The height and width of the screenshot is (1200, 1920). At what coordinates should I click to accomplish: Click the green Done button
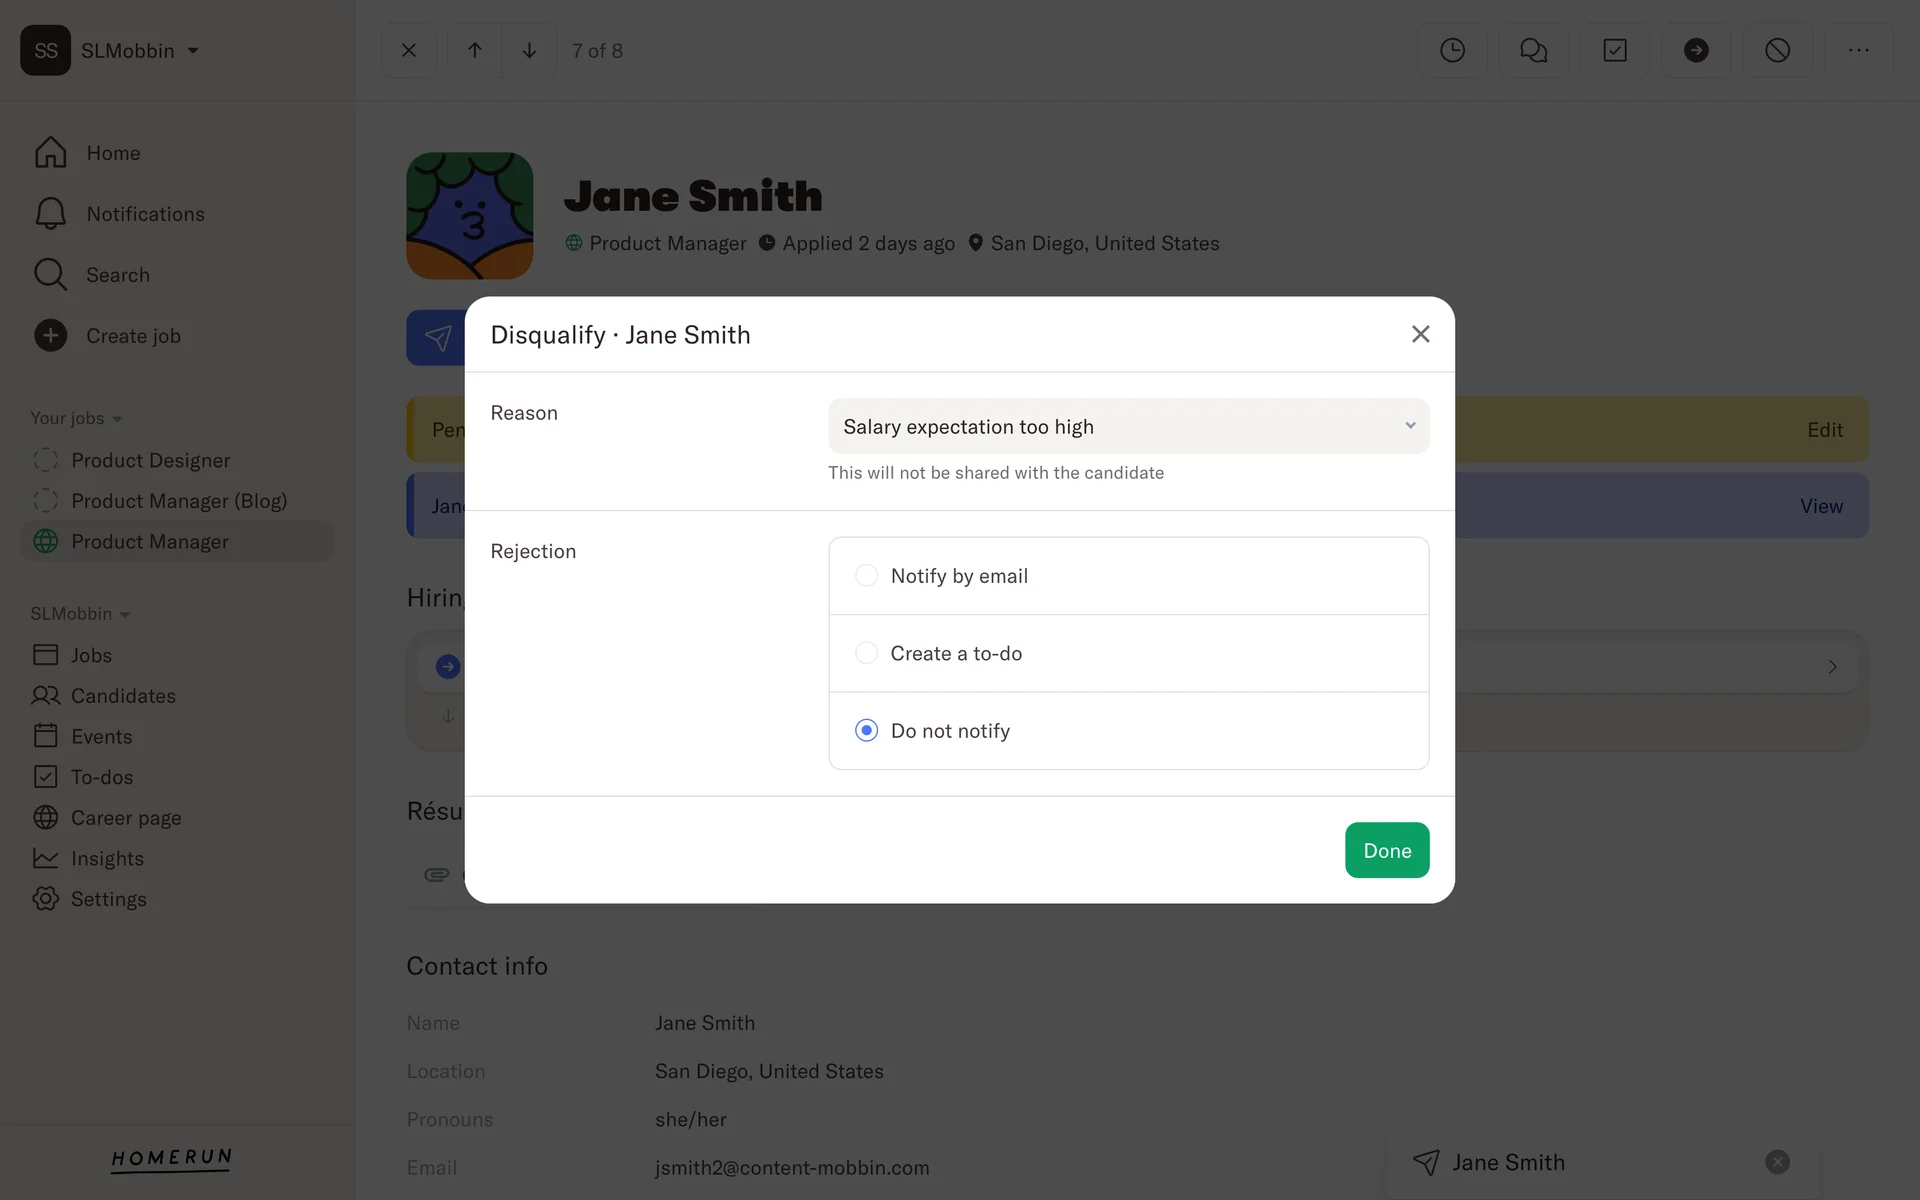[1386, 850]
